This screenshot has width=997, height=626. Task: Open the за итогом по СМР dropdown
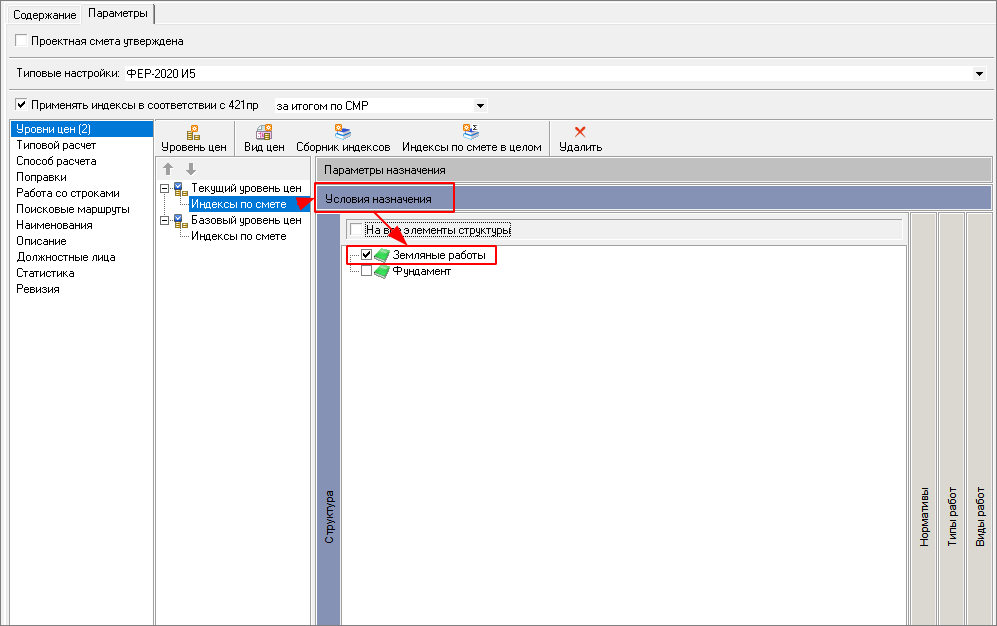[480, 105]
